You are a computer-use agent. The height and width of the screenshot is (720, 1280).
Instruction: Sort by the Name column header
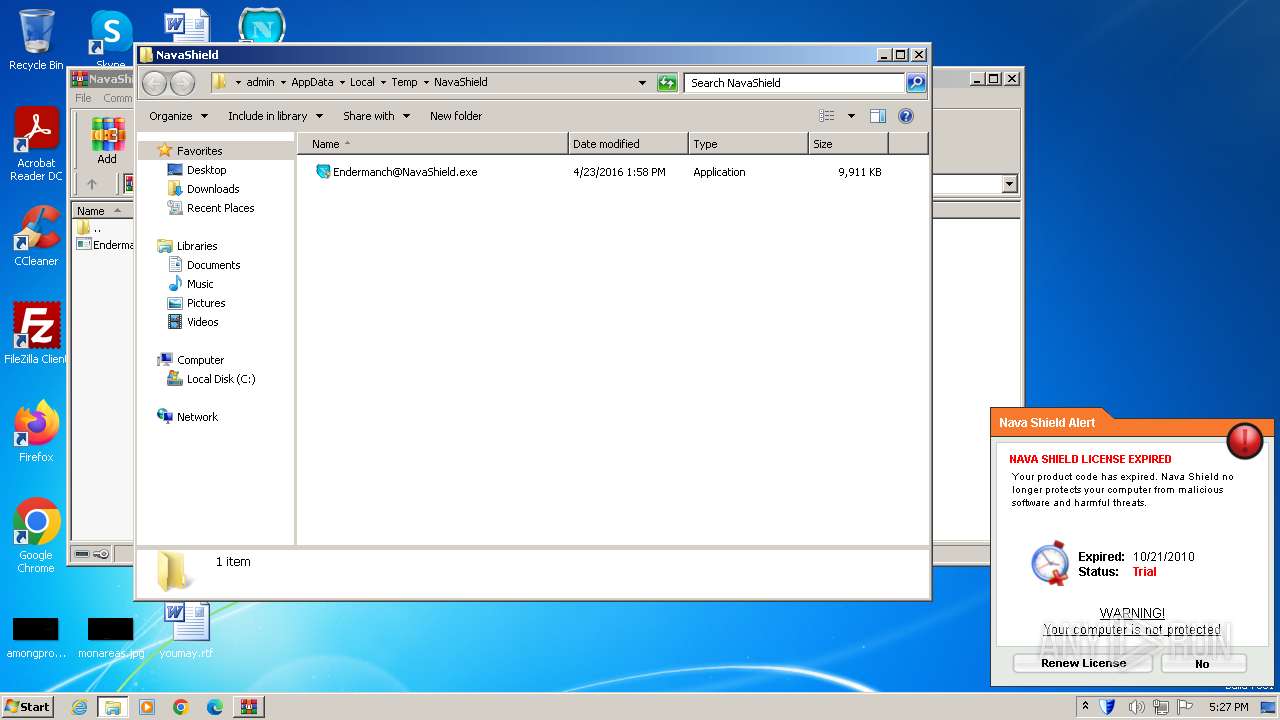pos(432,144)
